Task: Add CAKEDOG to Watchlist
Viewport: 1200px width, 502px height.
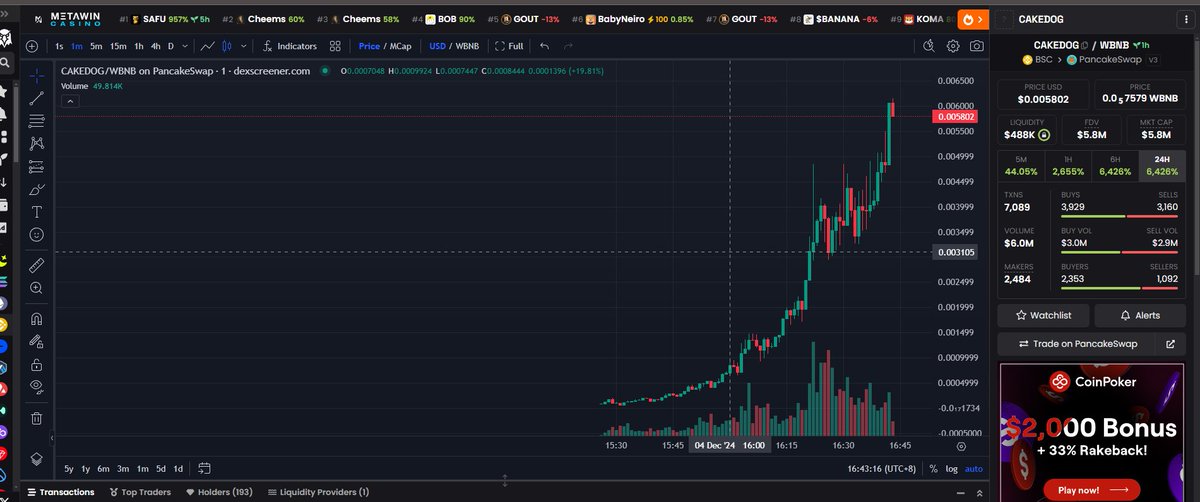Action: click(x=1043, y=315)
